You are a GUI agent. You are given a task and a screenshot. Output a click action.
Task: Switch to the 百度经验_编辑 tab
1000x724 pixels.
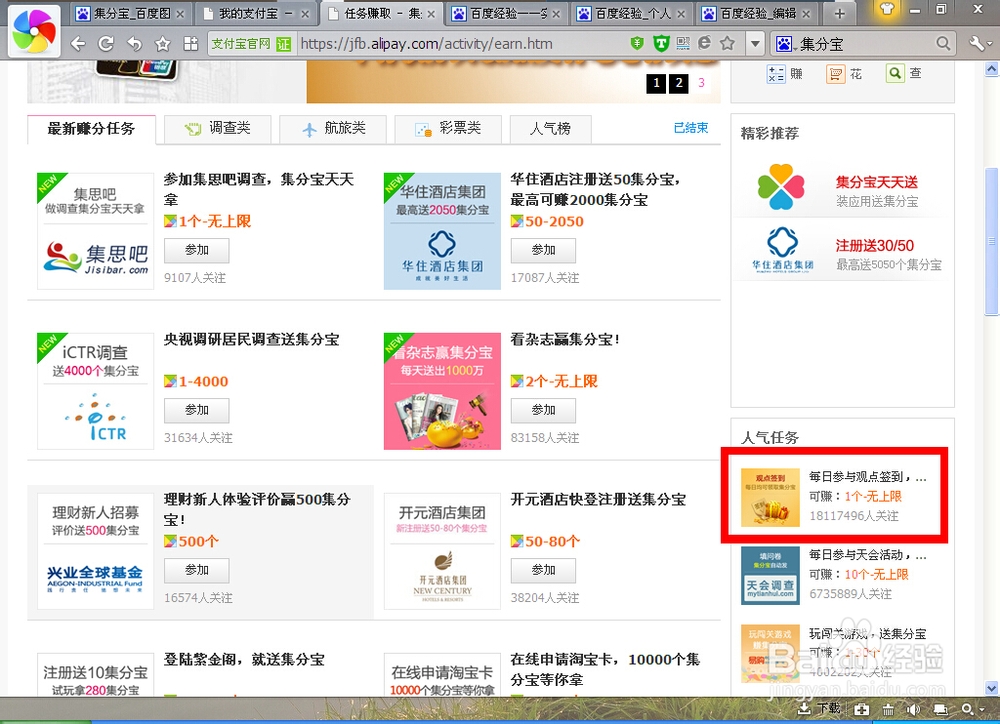tap(756, 13)
